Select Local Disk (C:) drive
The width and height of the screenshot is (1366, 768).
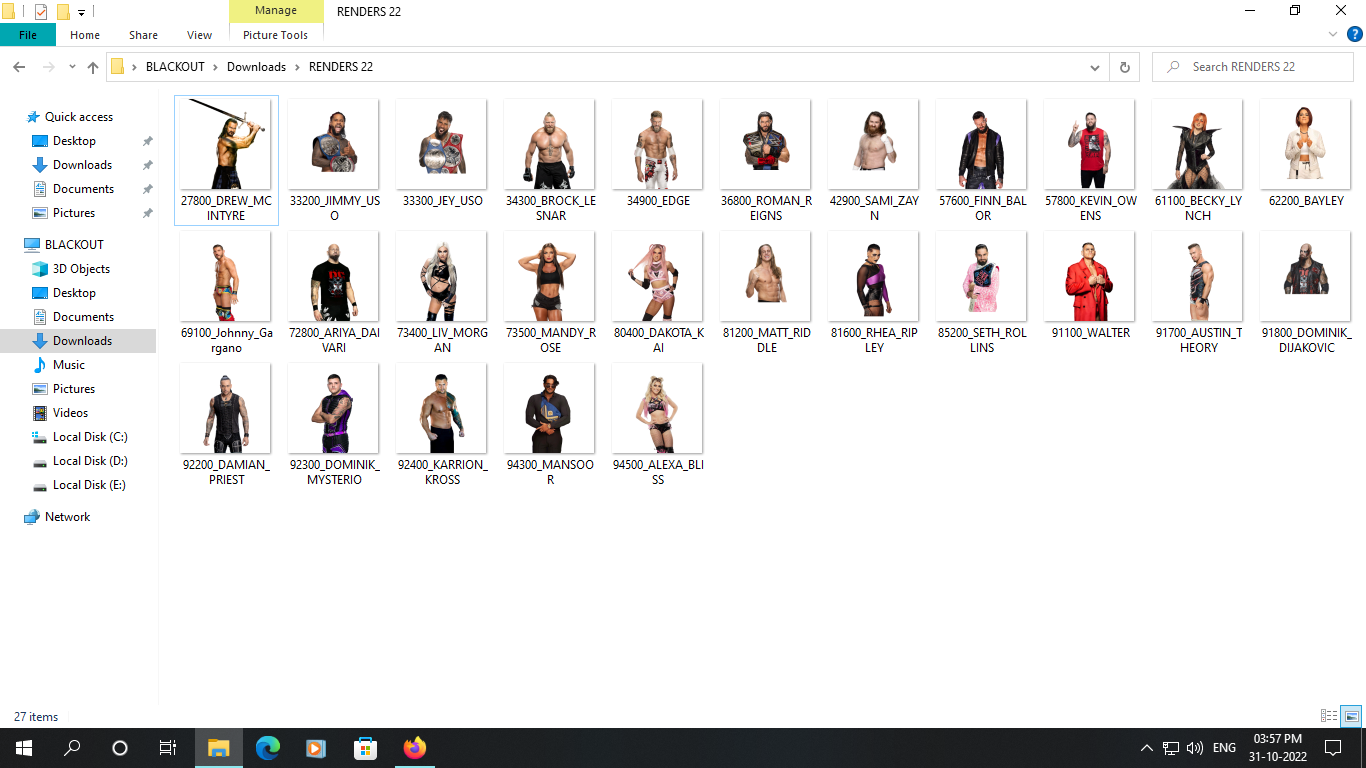coord(90,437)
